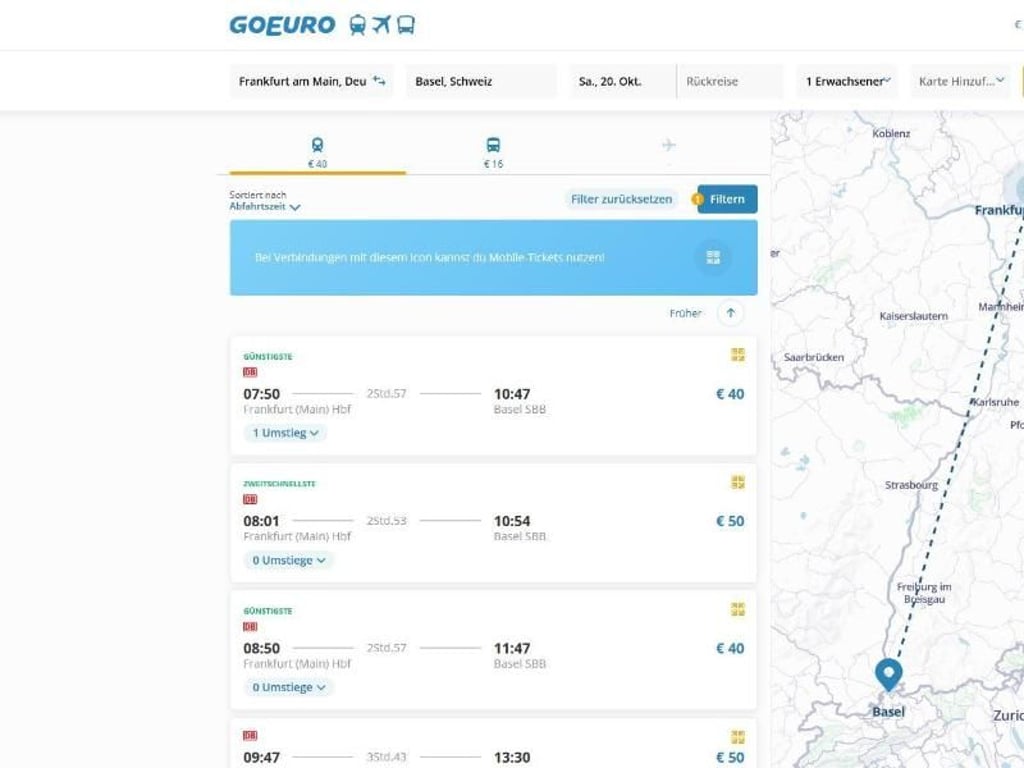The image size is (1024, 768).
Task: Click DB logo on the 09:47 trip
Action: coord(250,735)
